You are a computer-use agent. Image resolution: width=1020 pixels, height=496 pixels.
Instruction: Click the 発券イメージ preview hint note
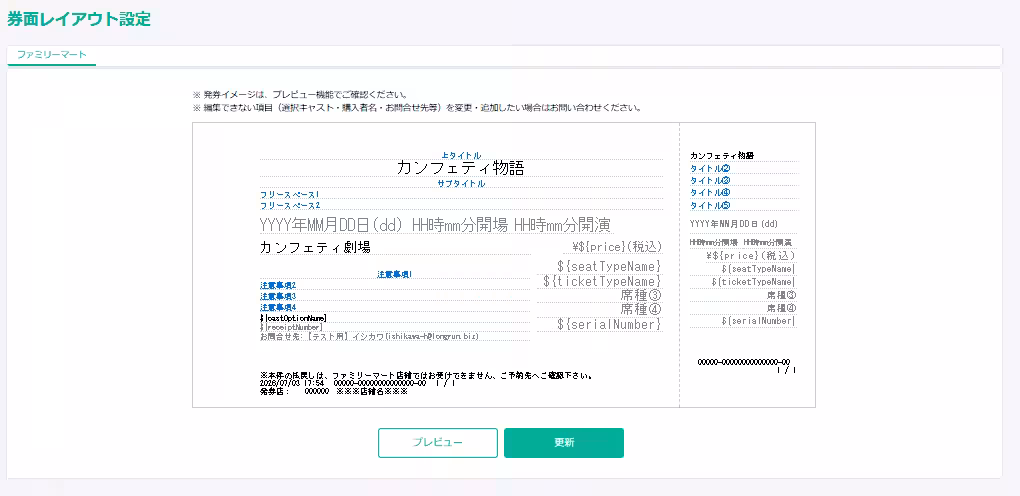301,96
